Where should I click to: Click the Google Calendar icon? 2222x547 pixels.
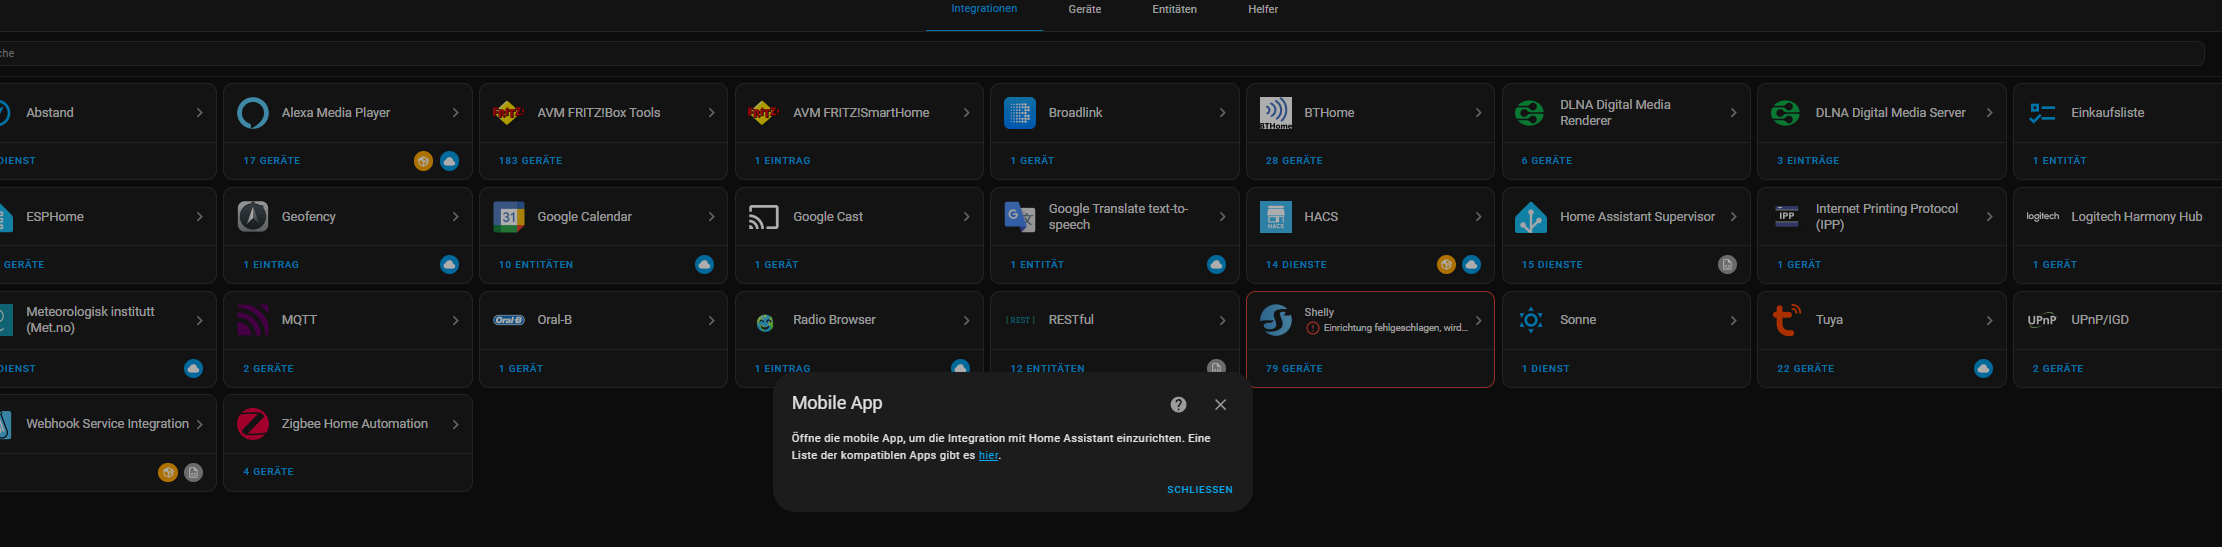click(x=509, y=217)
